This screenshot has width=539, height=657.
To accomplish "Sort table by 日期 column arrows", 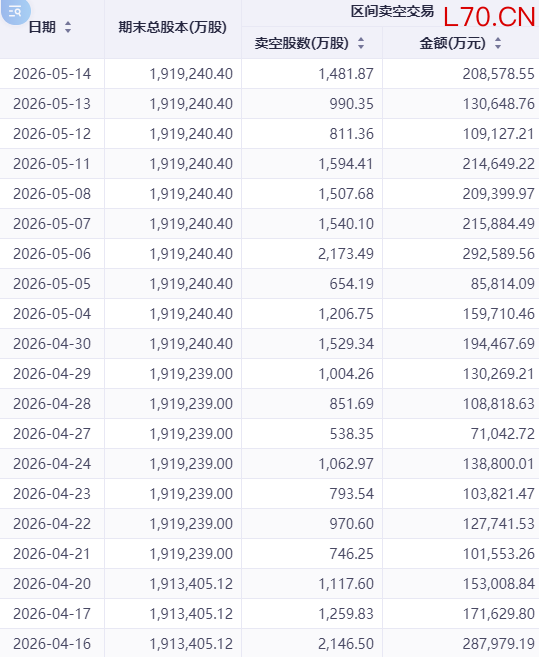I will [68, 27].
